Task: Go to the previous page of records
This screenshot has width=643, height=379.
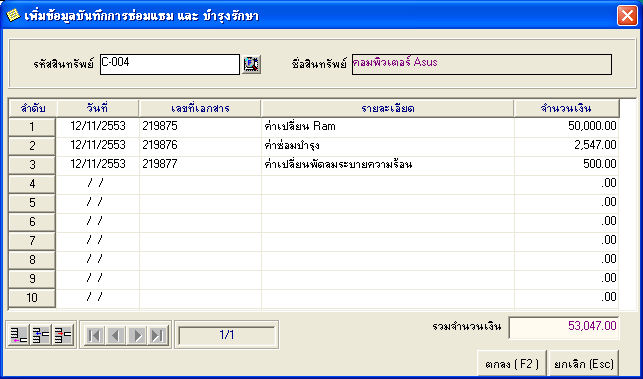Action: [115, 336]
